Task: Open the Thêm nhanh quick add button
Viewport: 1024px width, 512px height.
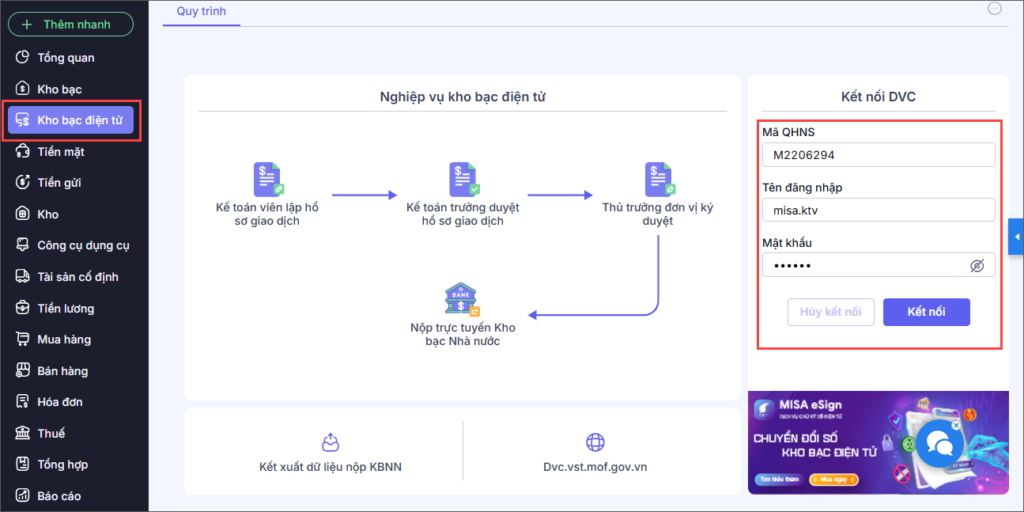Action: click(x=71, y=24)
